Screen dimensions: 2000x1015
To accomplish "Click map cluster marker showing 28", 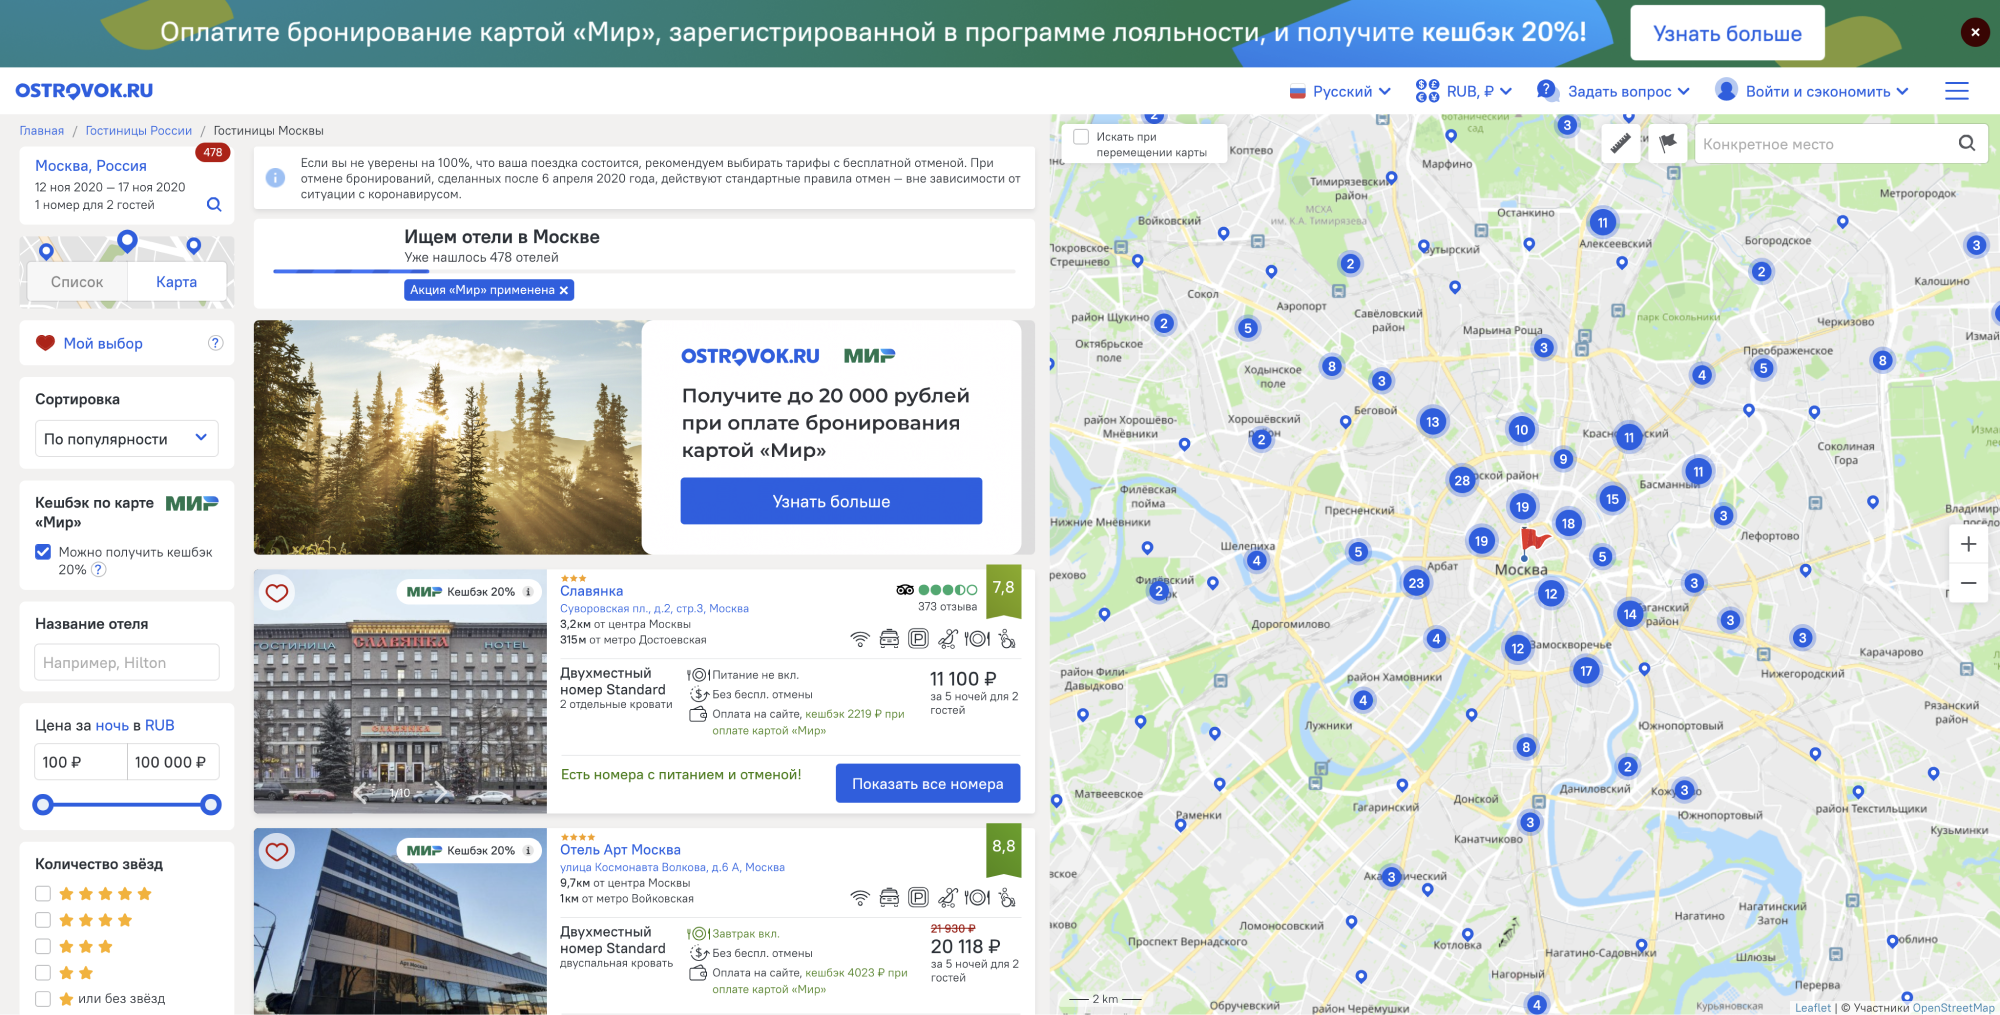I will [1462, 480].
